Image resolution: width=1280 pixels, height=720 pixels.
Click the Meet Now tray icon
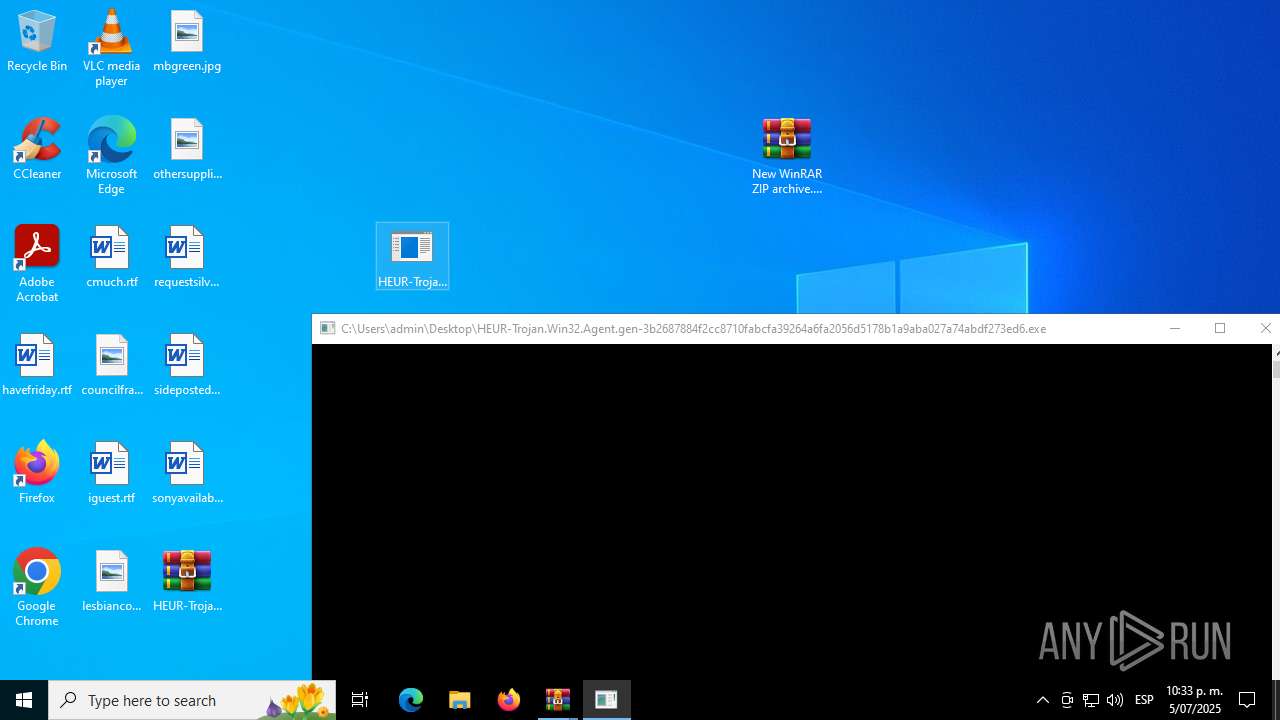point(1067,700)
